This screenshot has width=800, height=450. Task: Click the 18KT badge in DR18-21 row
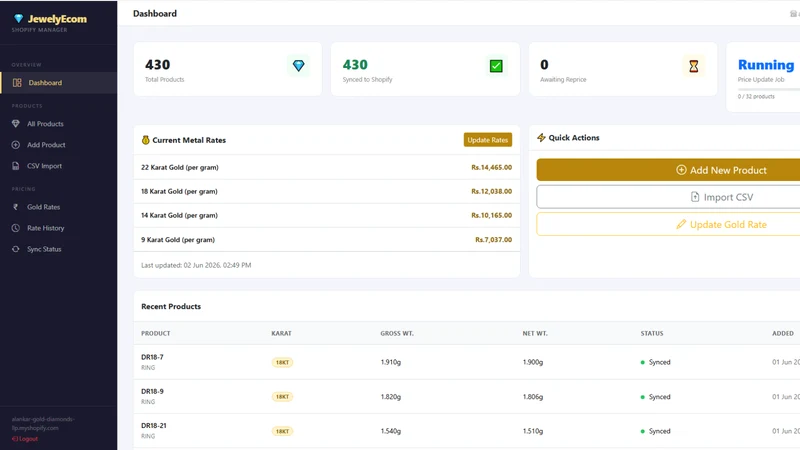(282, 431)
